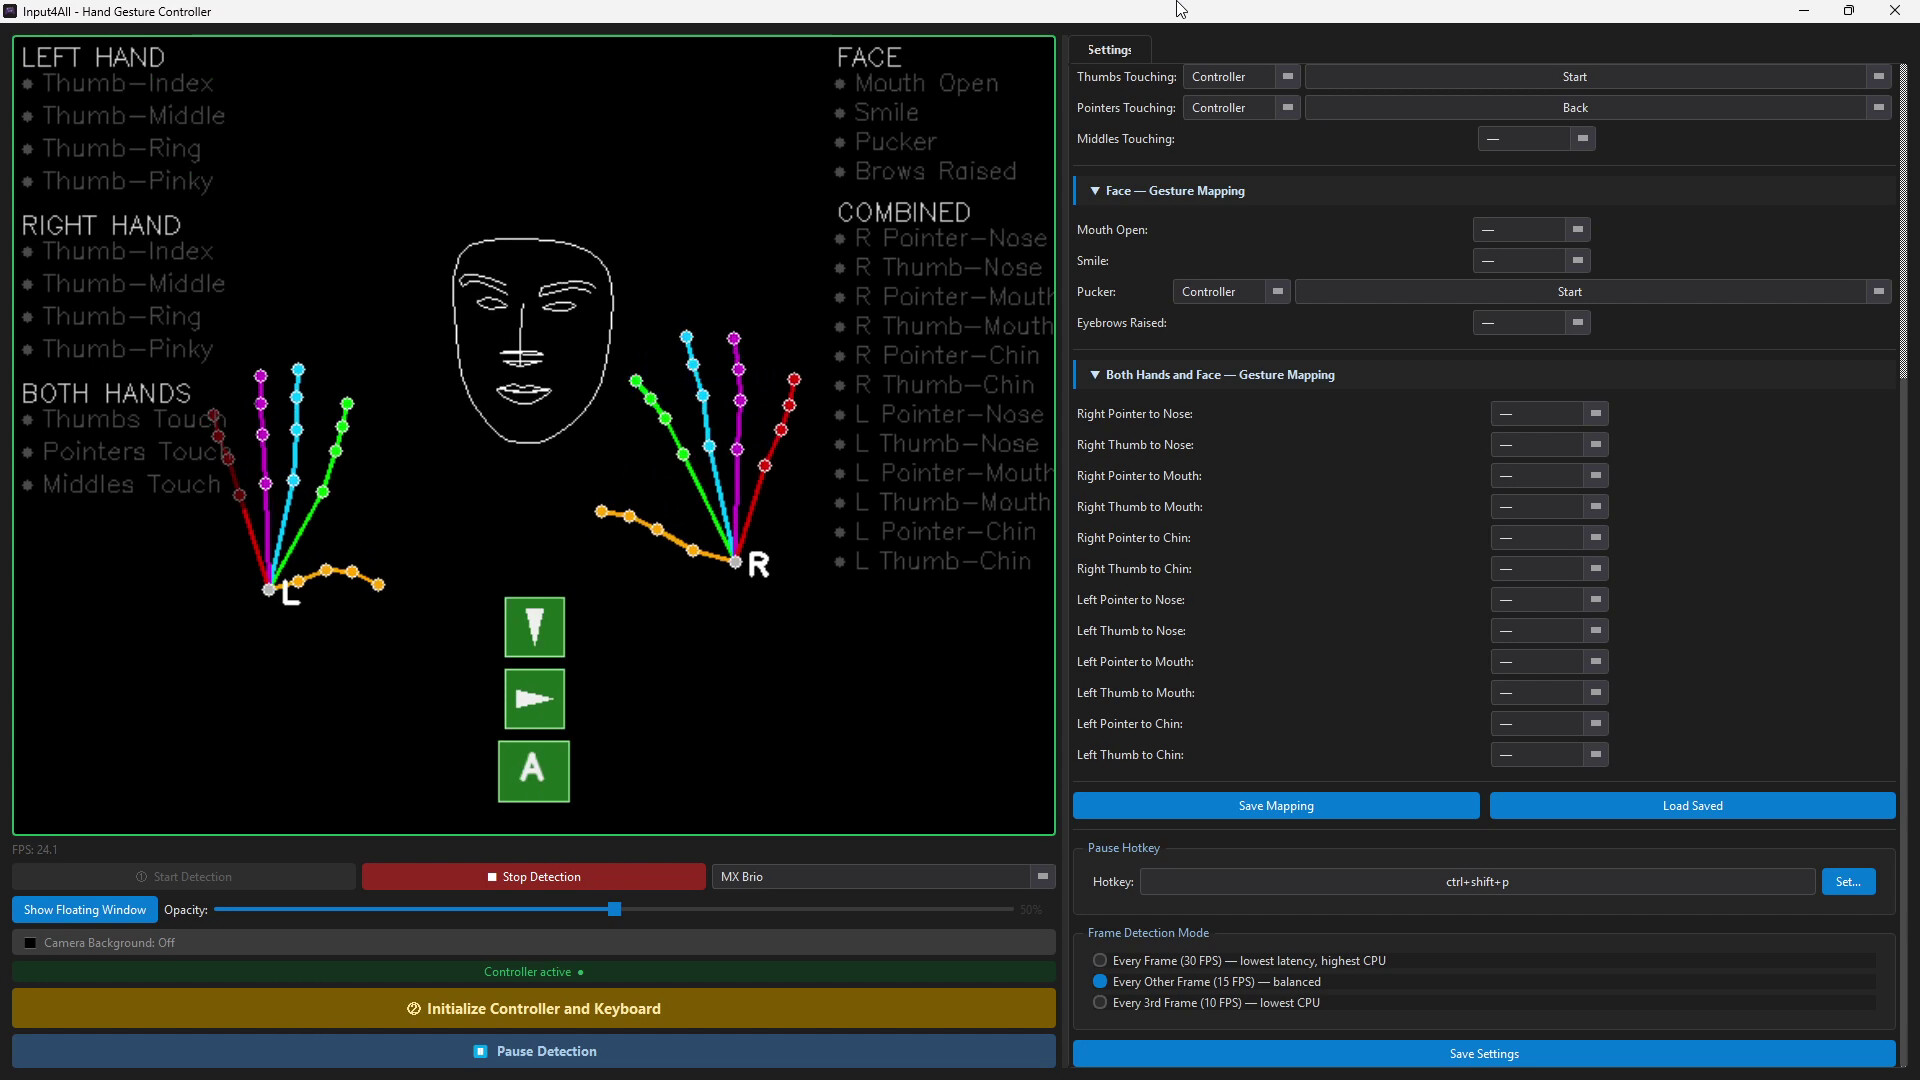Screen dimensions: 1920x1080
Task: Open Left Thumb to Mouth dropdown
Action: point(1549,693)
